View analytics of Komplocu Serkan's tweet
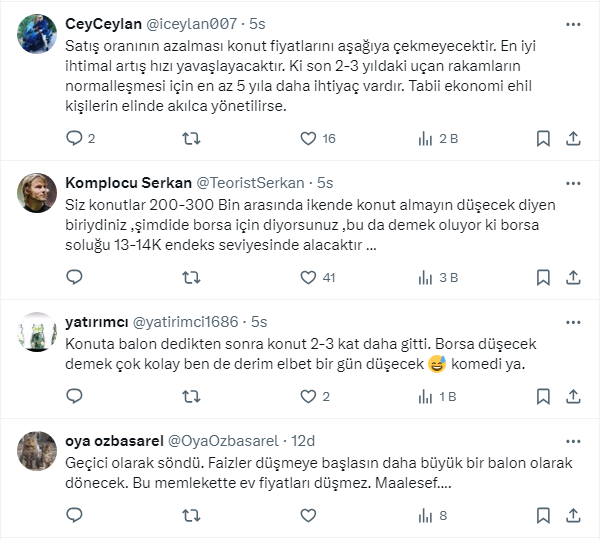 point(424,277)
